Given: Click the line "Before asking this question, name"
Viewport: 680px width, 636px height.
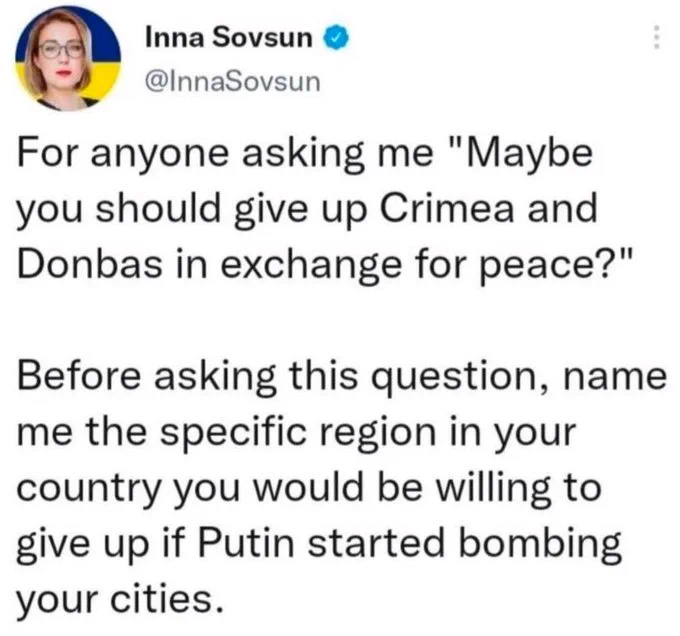Looking at the screenshot, I should pos(341,377).
